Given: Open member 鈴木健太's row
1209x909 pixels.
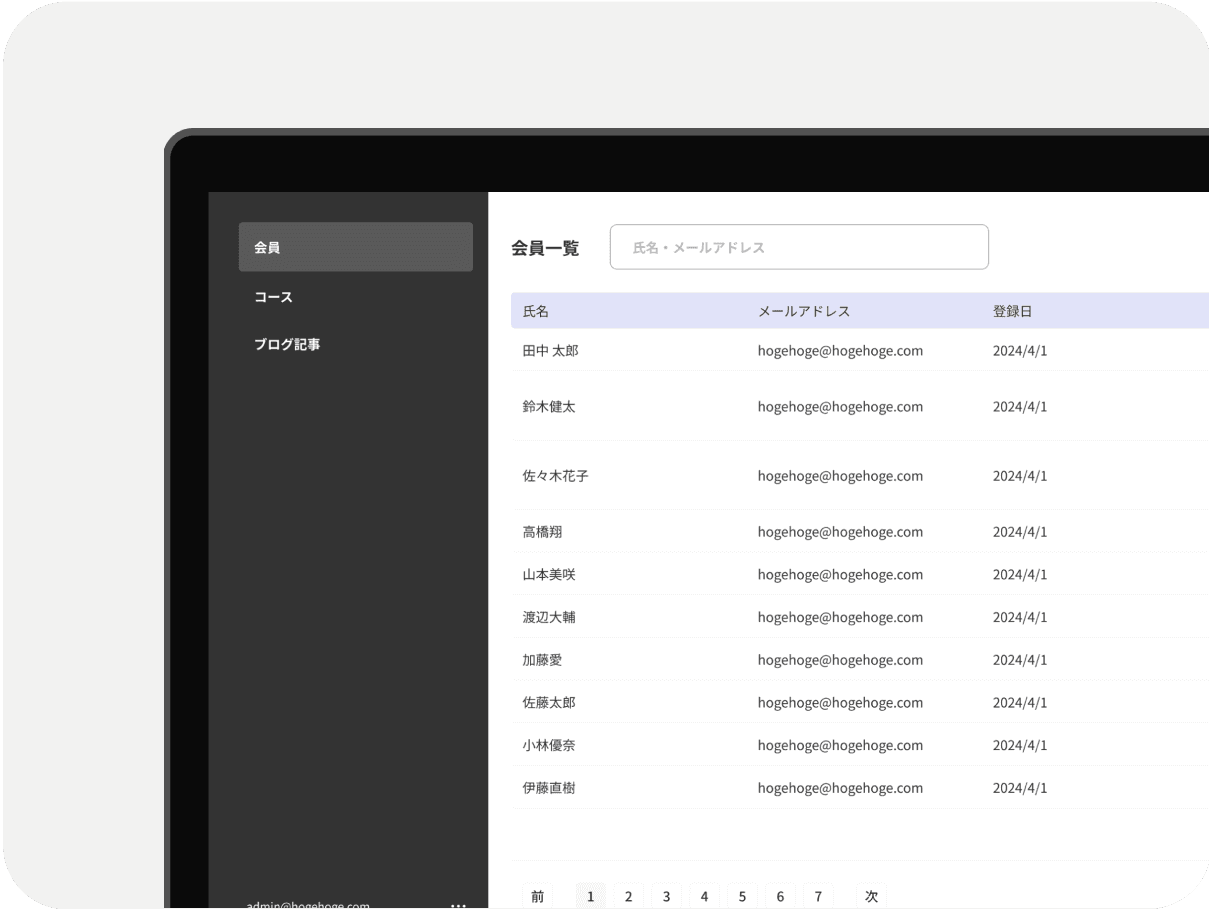Looking at the screenshot, I should (549, 407).
